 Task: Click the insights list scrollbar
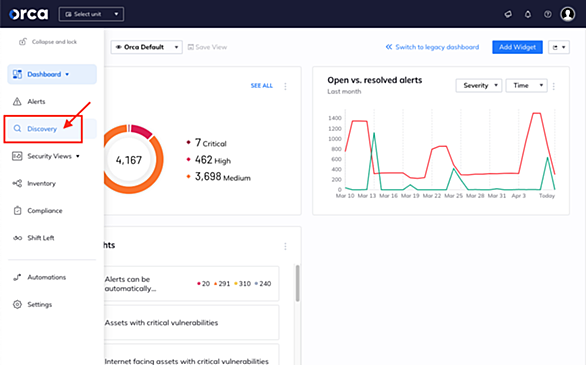click(297, 283)
